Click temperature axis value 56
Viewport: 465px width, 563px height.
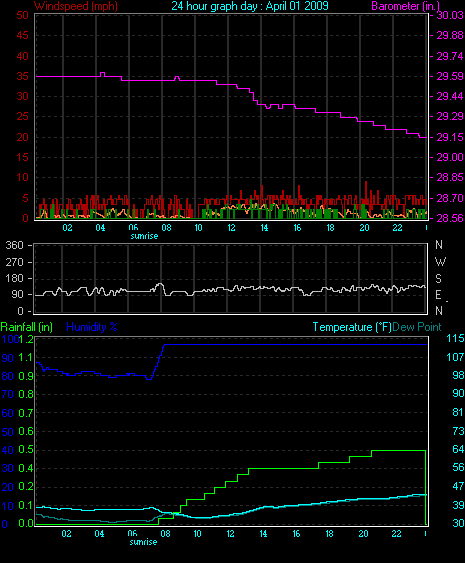(458, 467)
